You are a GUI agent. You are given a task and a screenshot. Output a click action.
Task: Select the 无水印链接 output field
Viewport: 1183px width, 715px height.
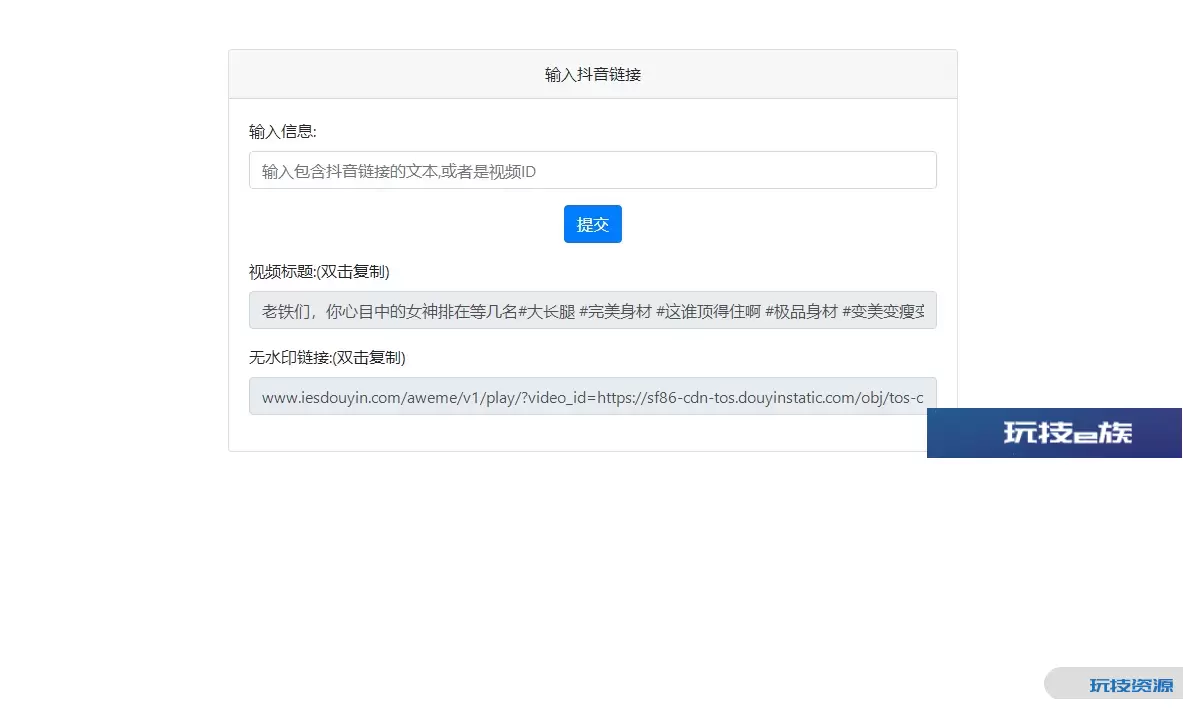592,396
